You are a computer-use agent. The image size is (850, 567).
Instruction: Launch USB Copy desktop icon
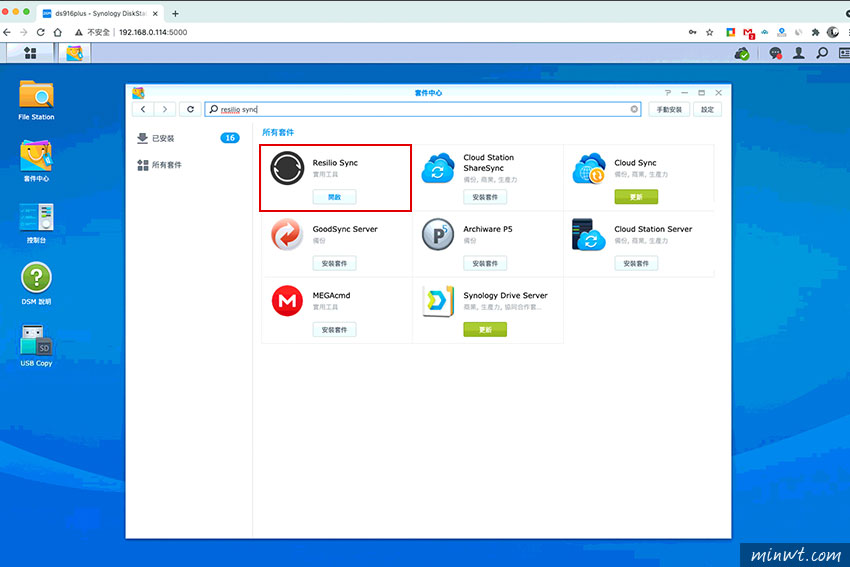(x=36, y=345)
